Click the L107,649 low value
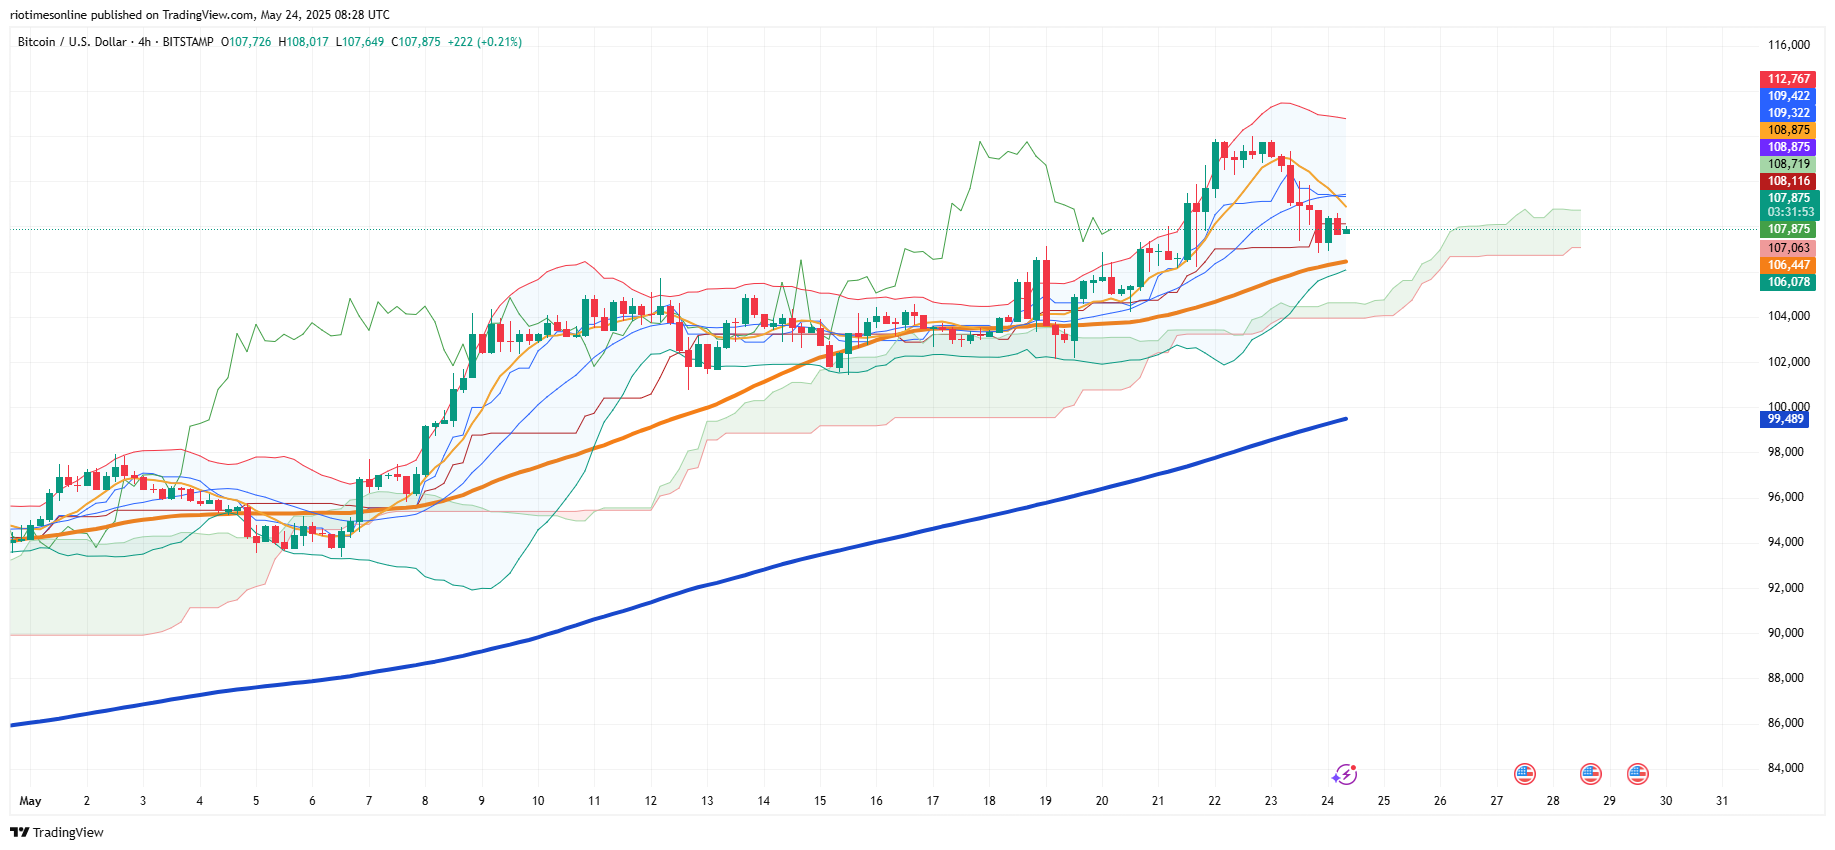Screen dimensions: 1835x850 pyautogui.click(x=360, y=42)
